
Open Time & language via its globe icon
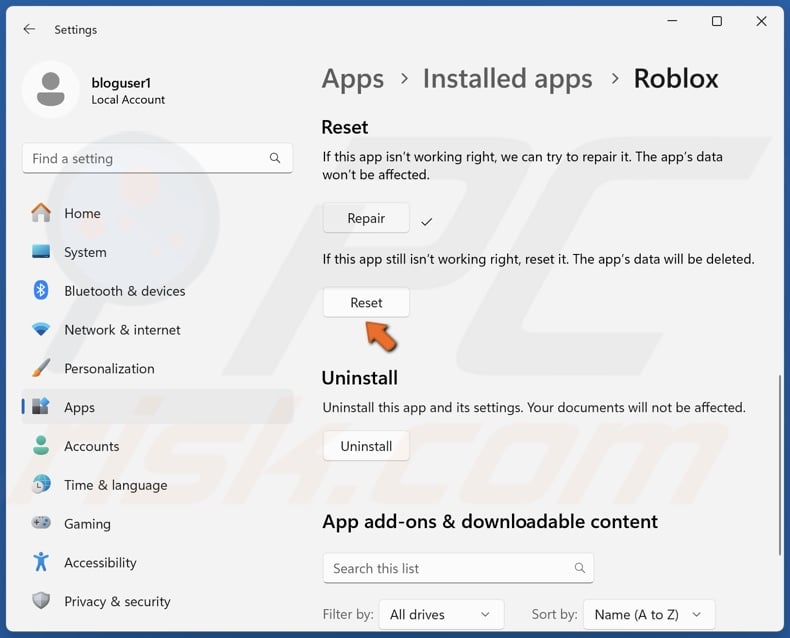tap(41, 485)
